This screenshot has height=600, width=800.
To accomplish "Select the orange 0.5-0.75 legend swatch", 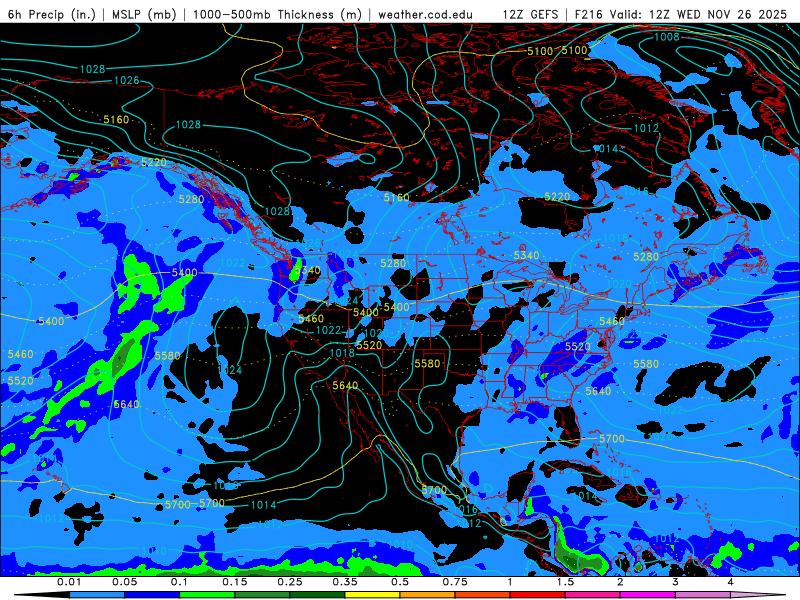I will click(x=428, y=595).
